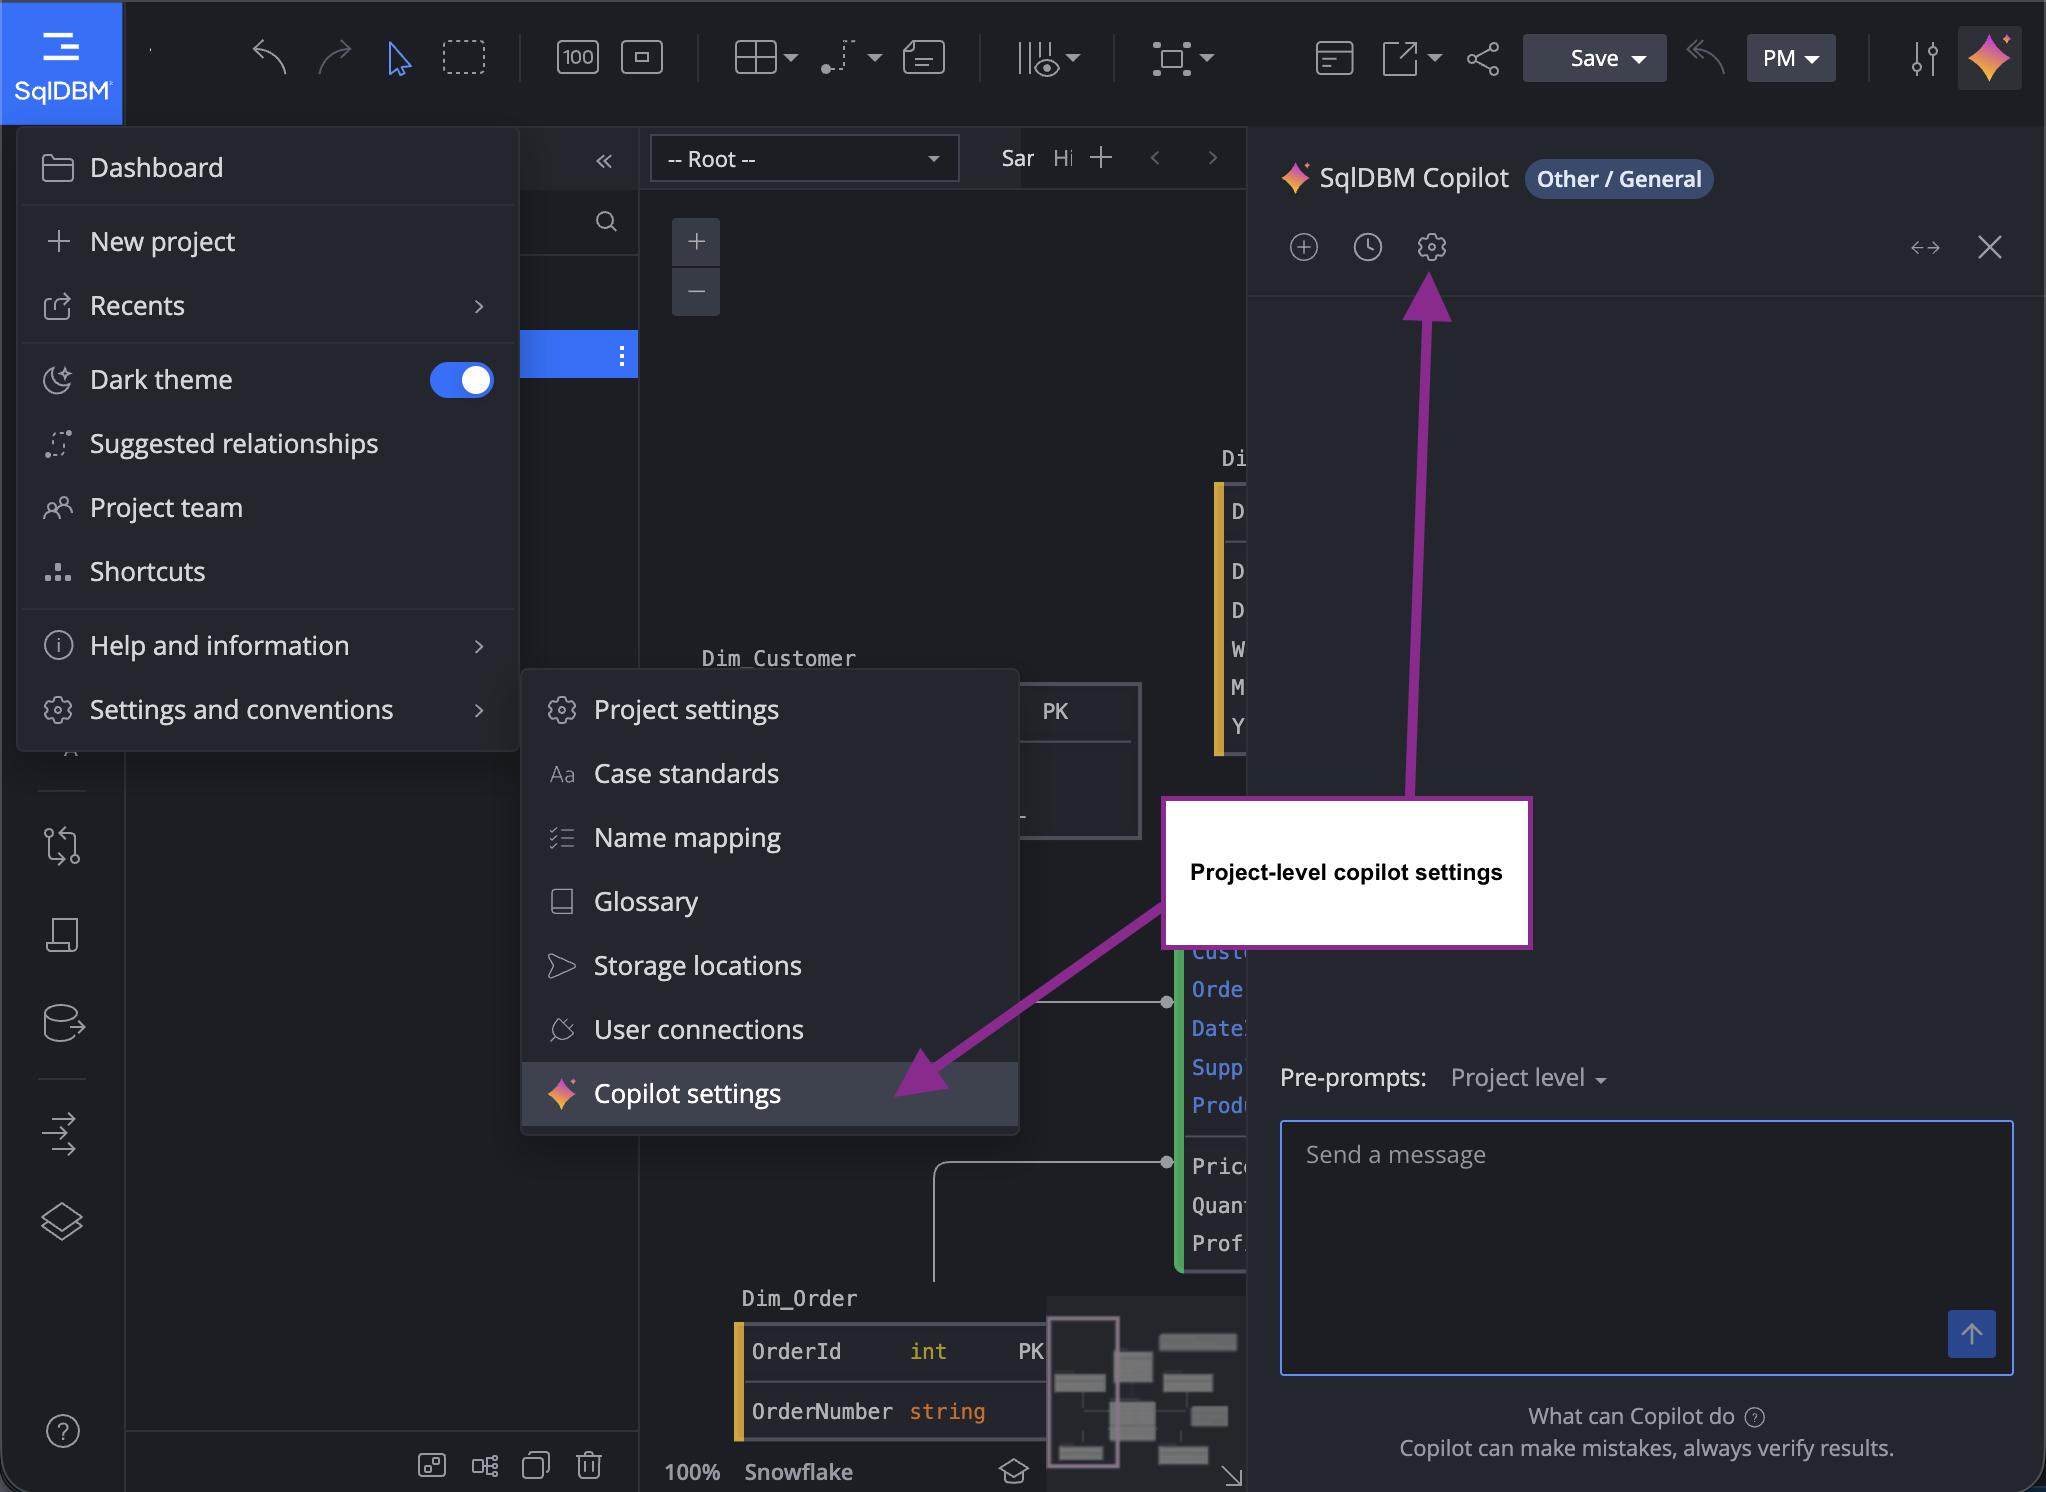
Task: Start a new Copilot chat
Action: (1303, 247)
